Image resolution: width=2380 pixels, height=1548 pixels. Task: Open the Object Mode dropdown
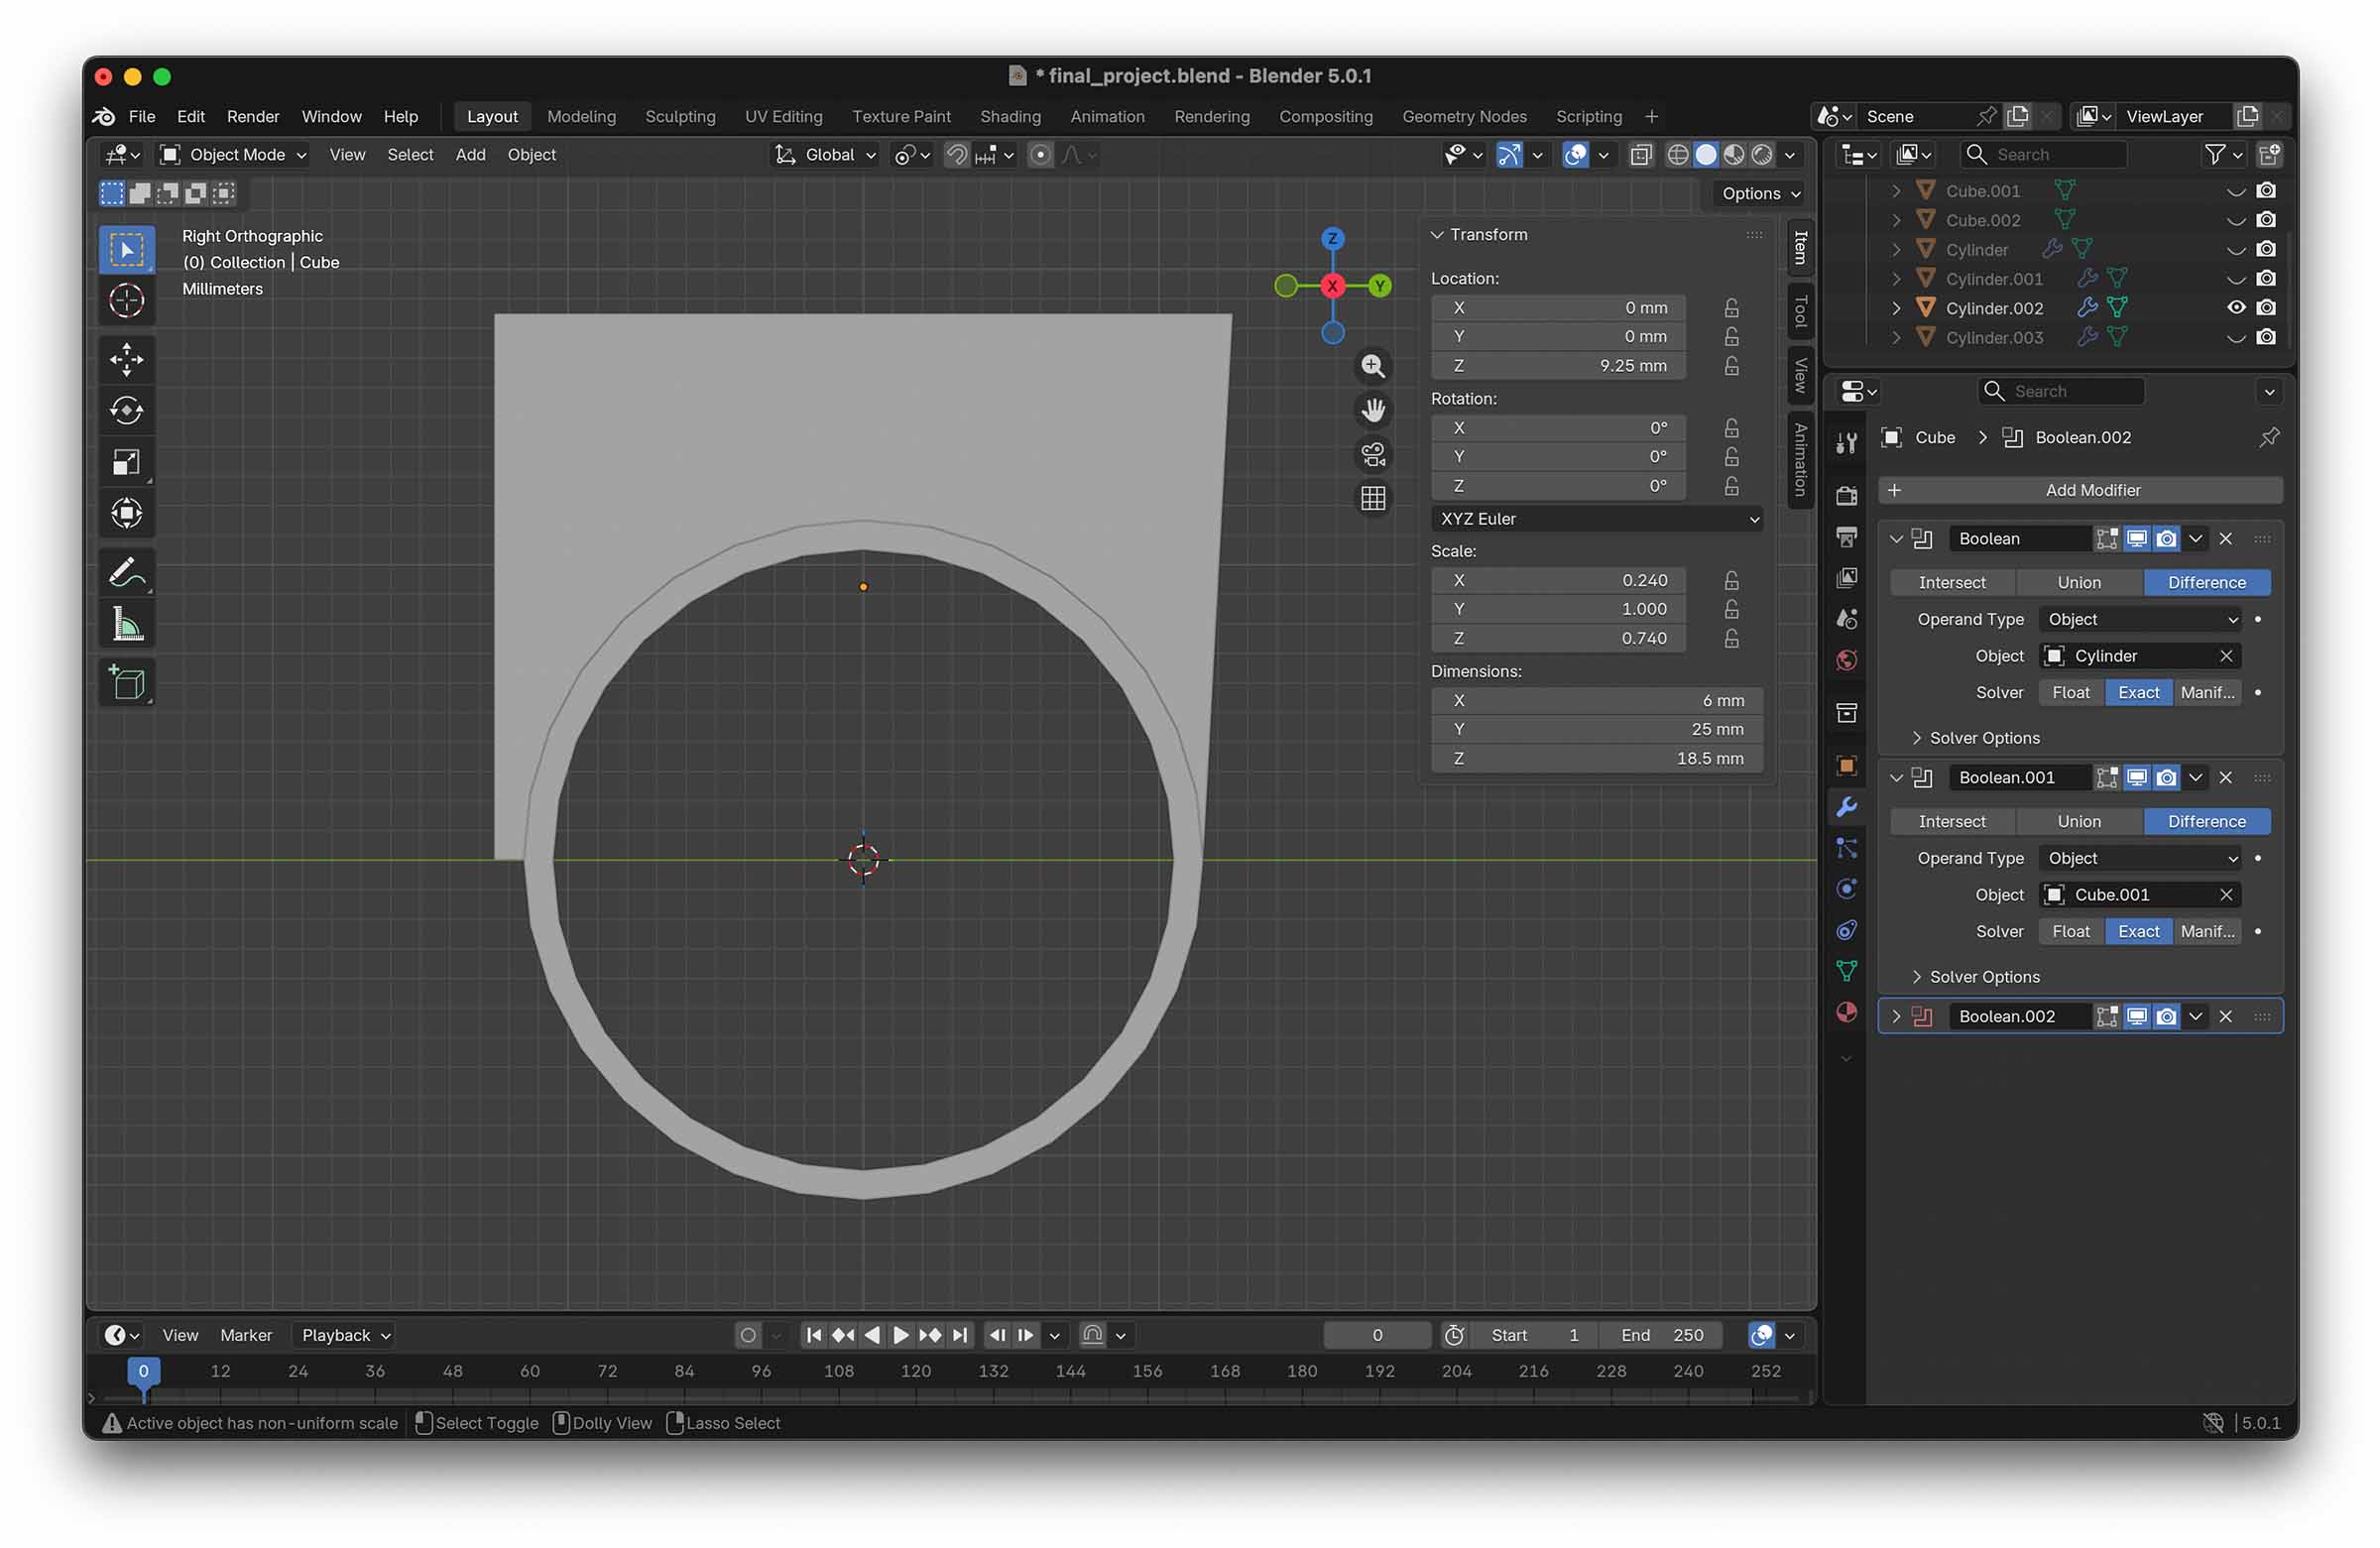tap(235, 155)
